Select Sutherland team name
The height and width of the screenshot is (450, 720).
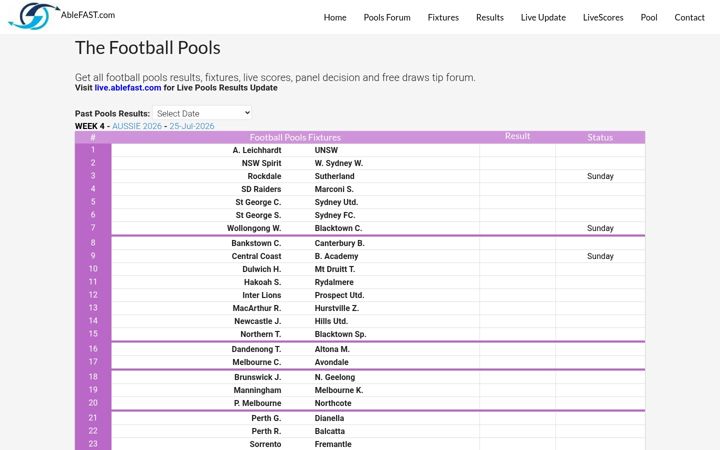click(x=334, y=176)
